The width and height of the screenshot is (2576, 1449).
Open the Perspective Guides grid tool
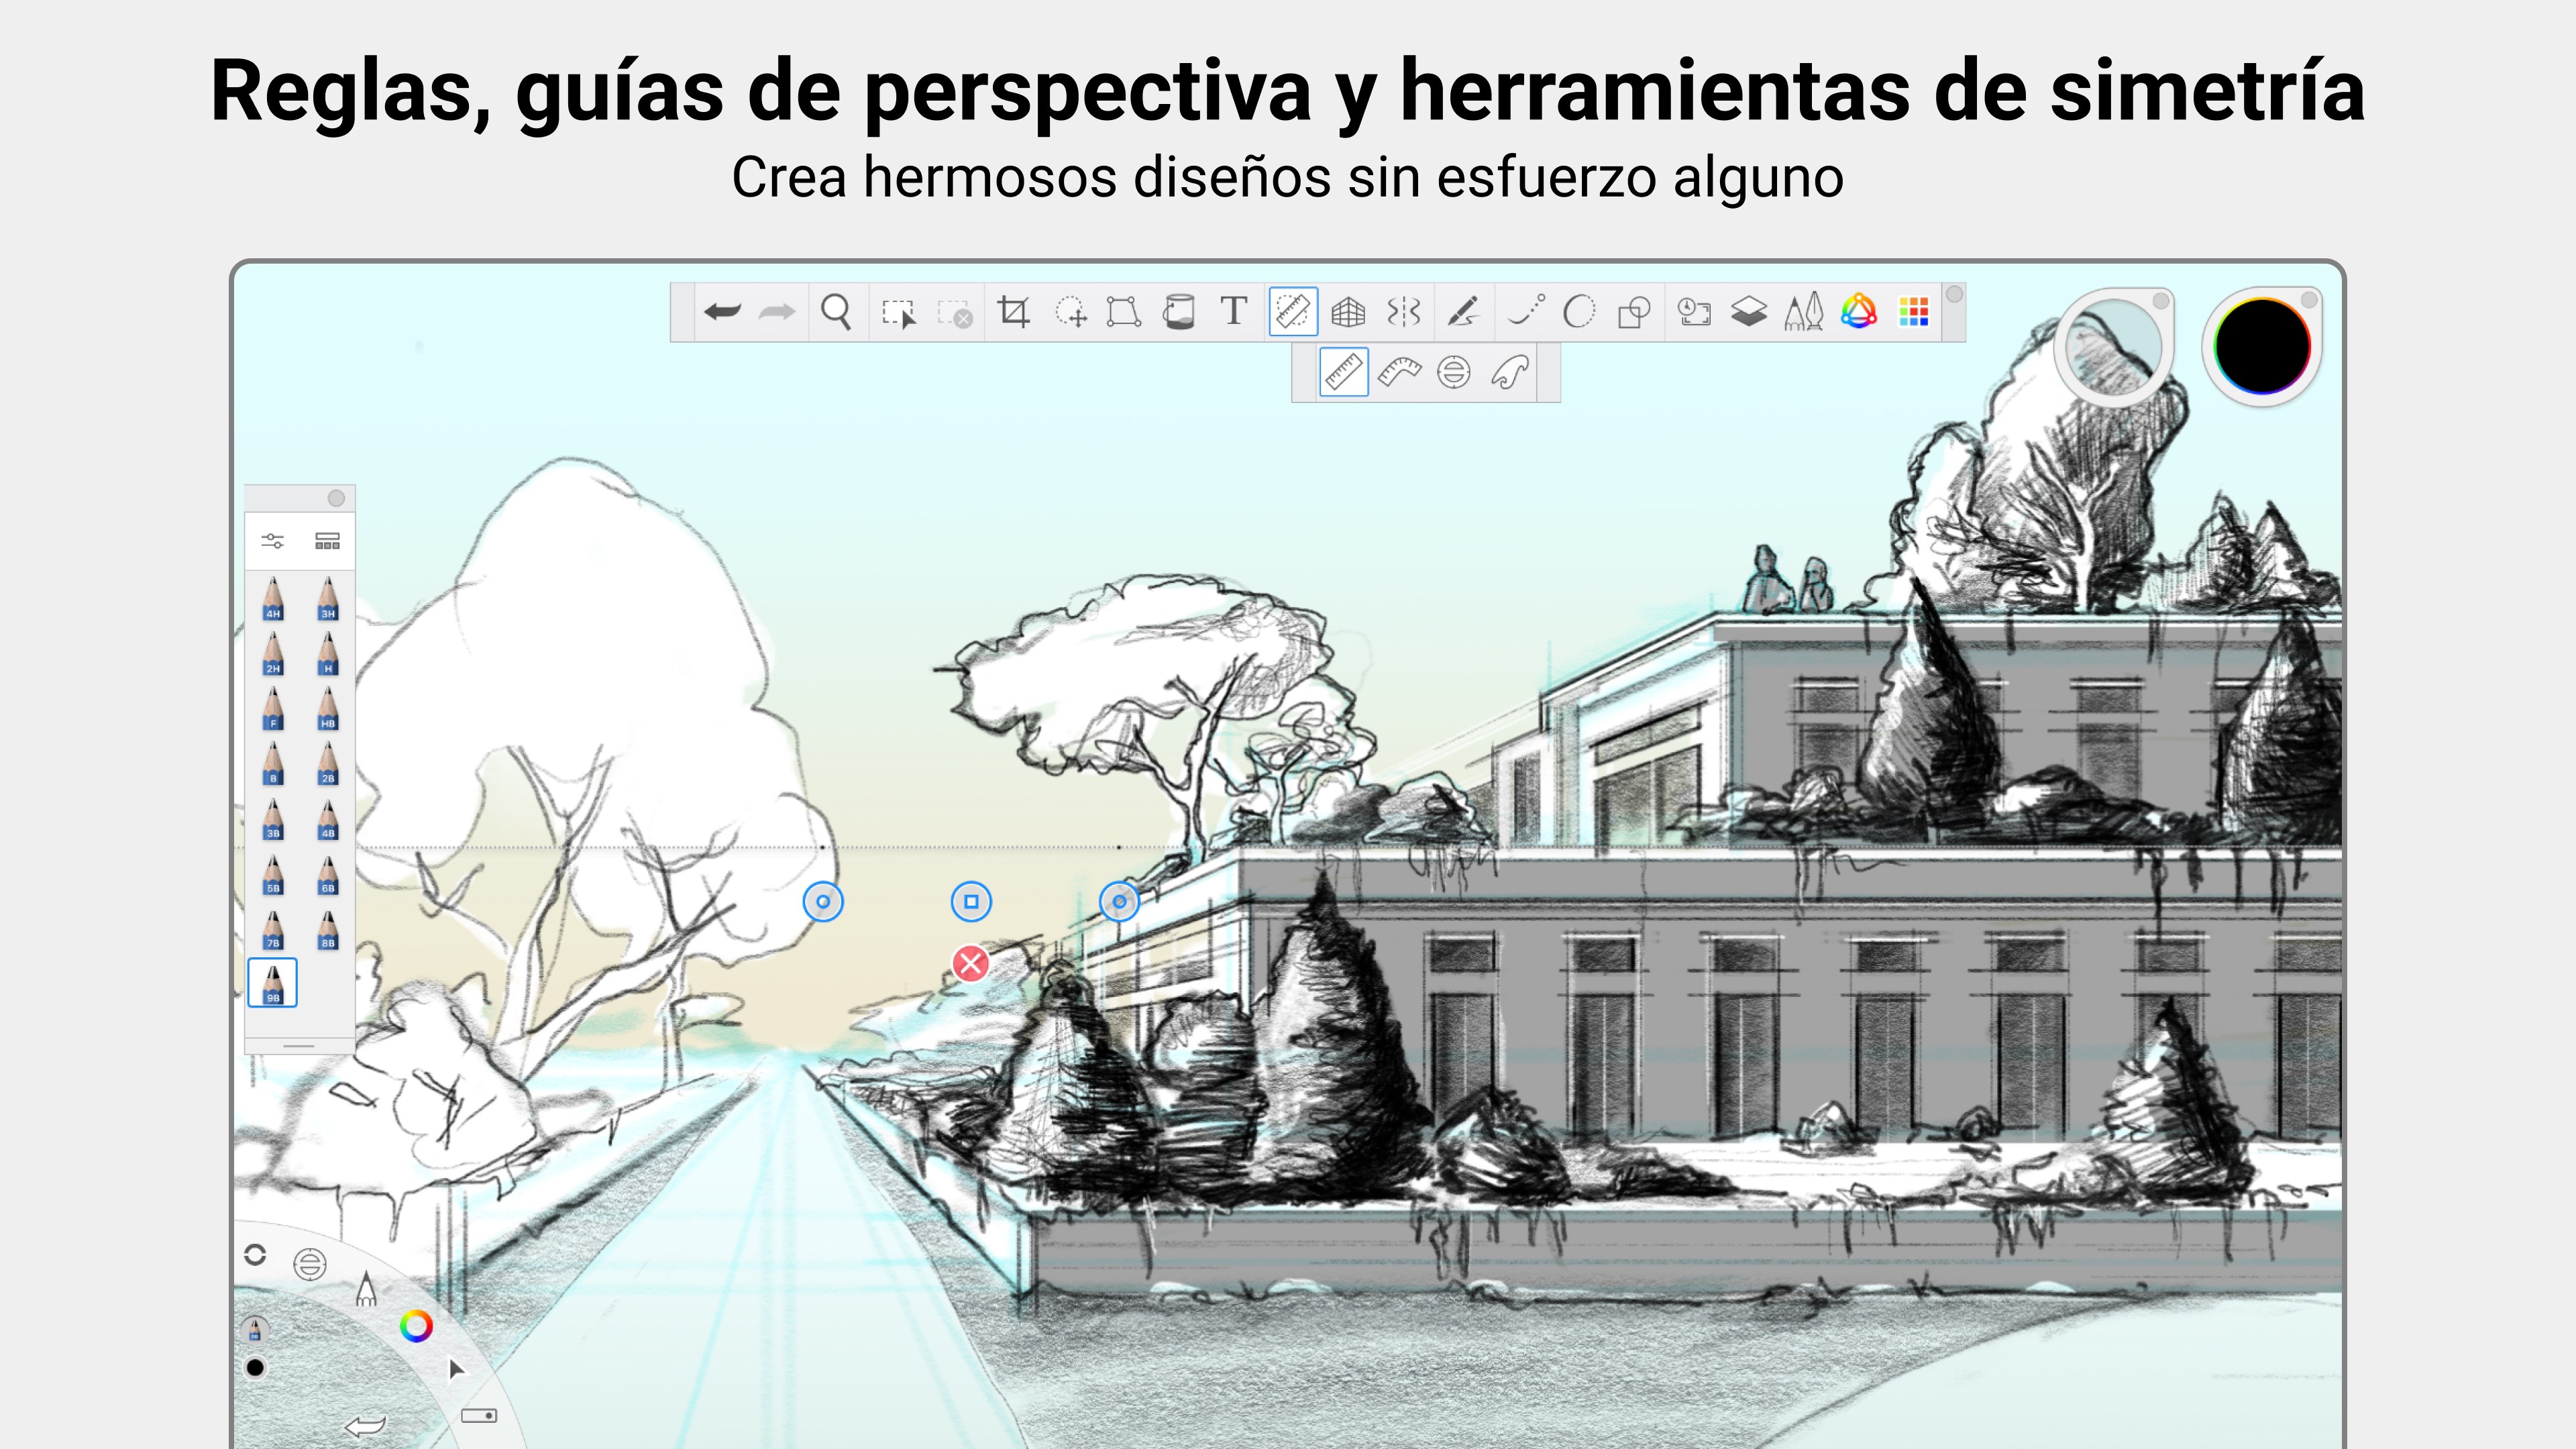tap(1348, 312)
